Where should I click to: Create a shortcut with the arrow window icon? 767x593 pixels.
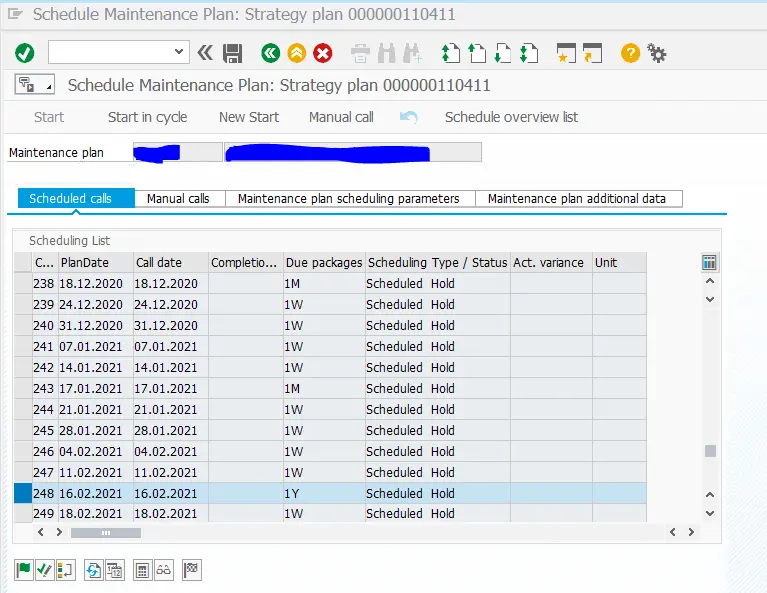tap(592, 53)
